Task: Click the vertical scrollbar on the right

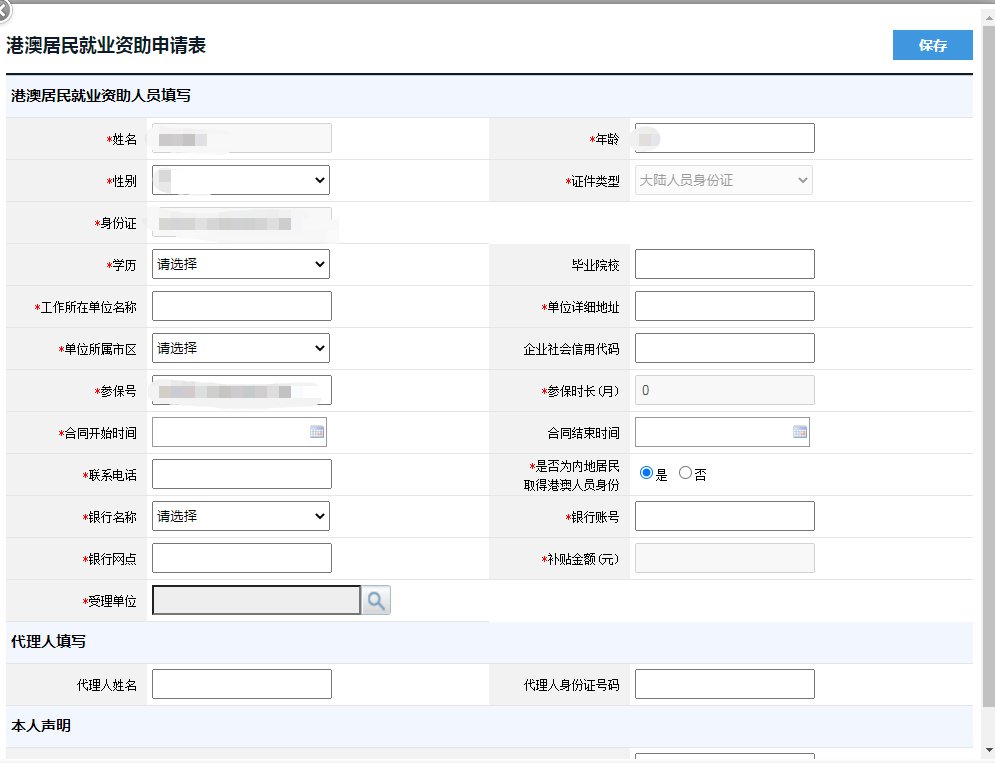Action: [988, 380]
